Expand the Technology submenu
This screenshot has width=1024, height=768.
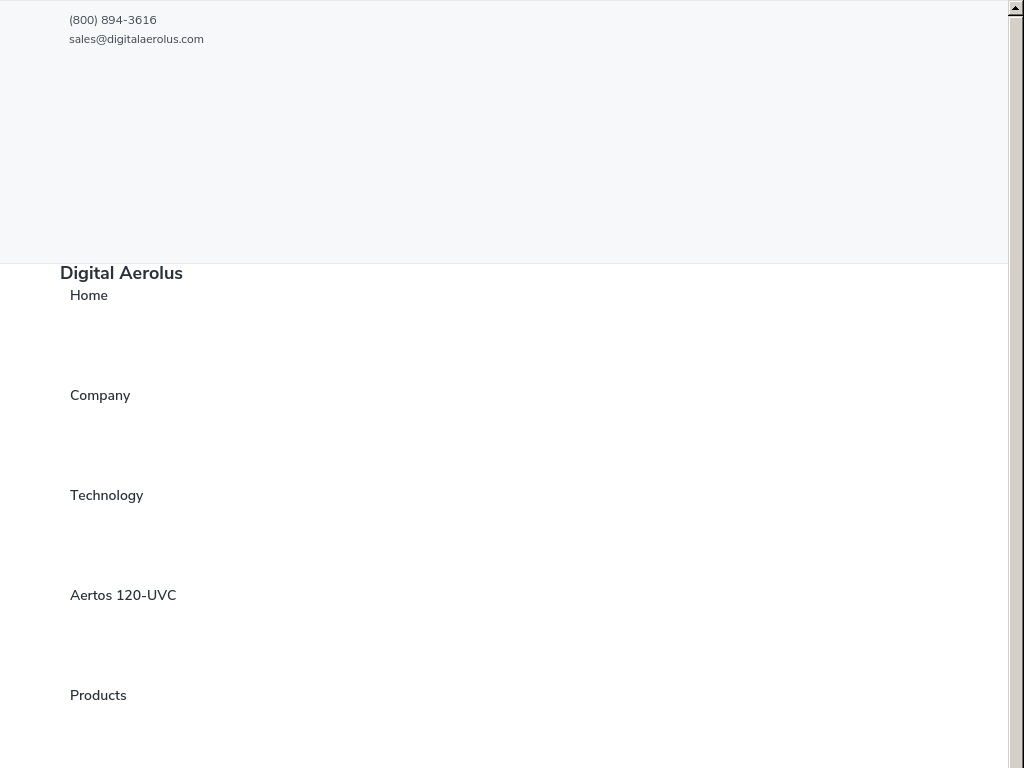click(106, 496)
